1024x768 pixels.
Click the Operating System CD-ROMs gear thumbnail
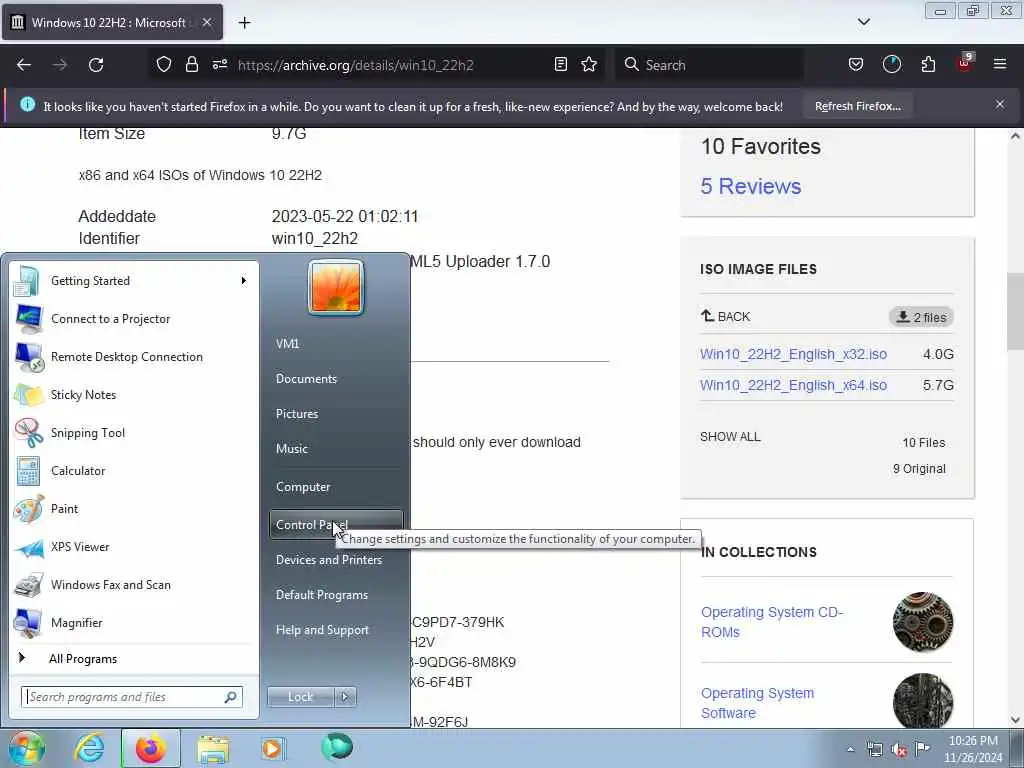(x=923, y=622)
